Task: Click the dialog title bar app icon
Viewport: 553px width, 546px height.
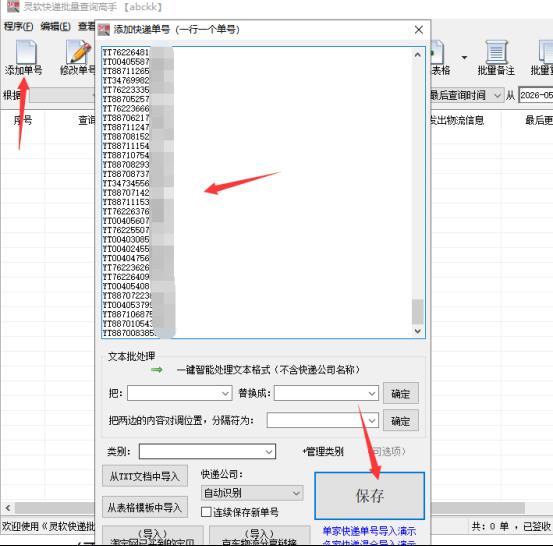Action: (104, 30)
